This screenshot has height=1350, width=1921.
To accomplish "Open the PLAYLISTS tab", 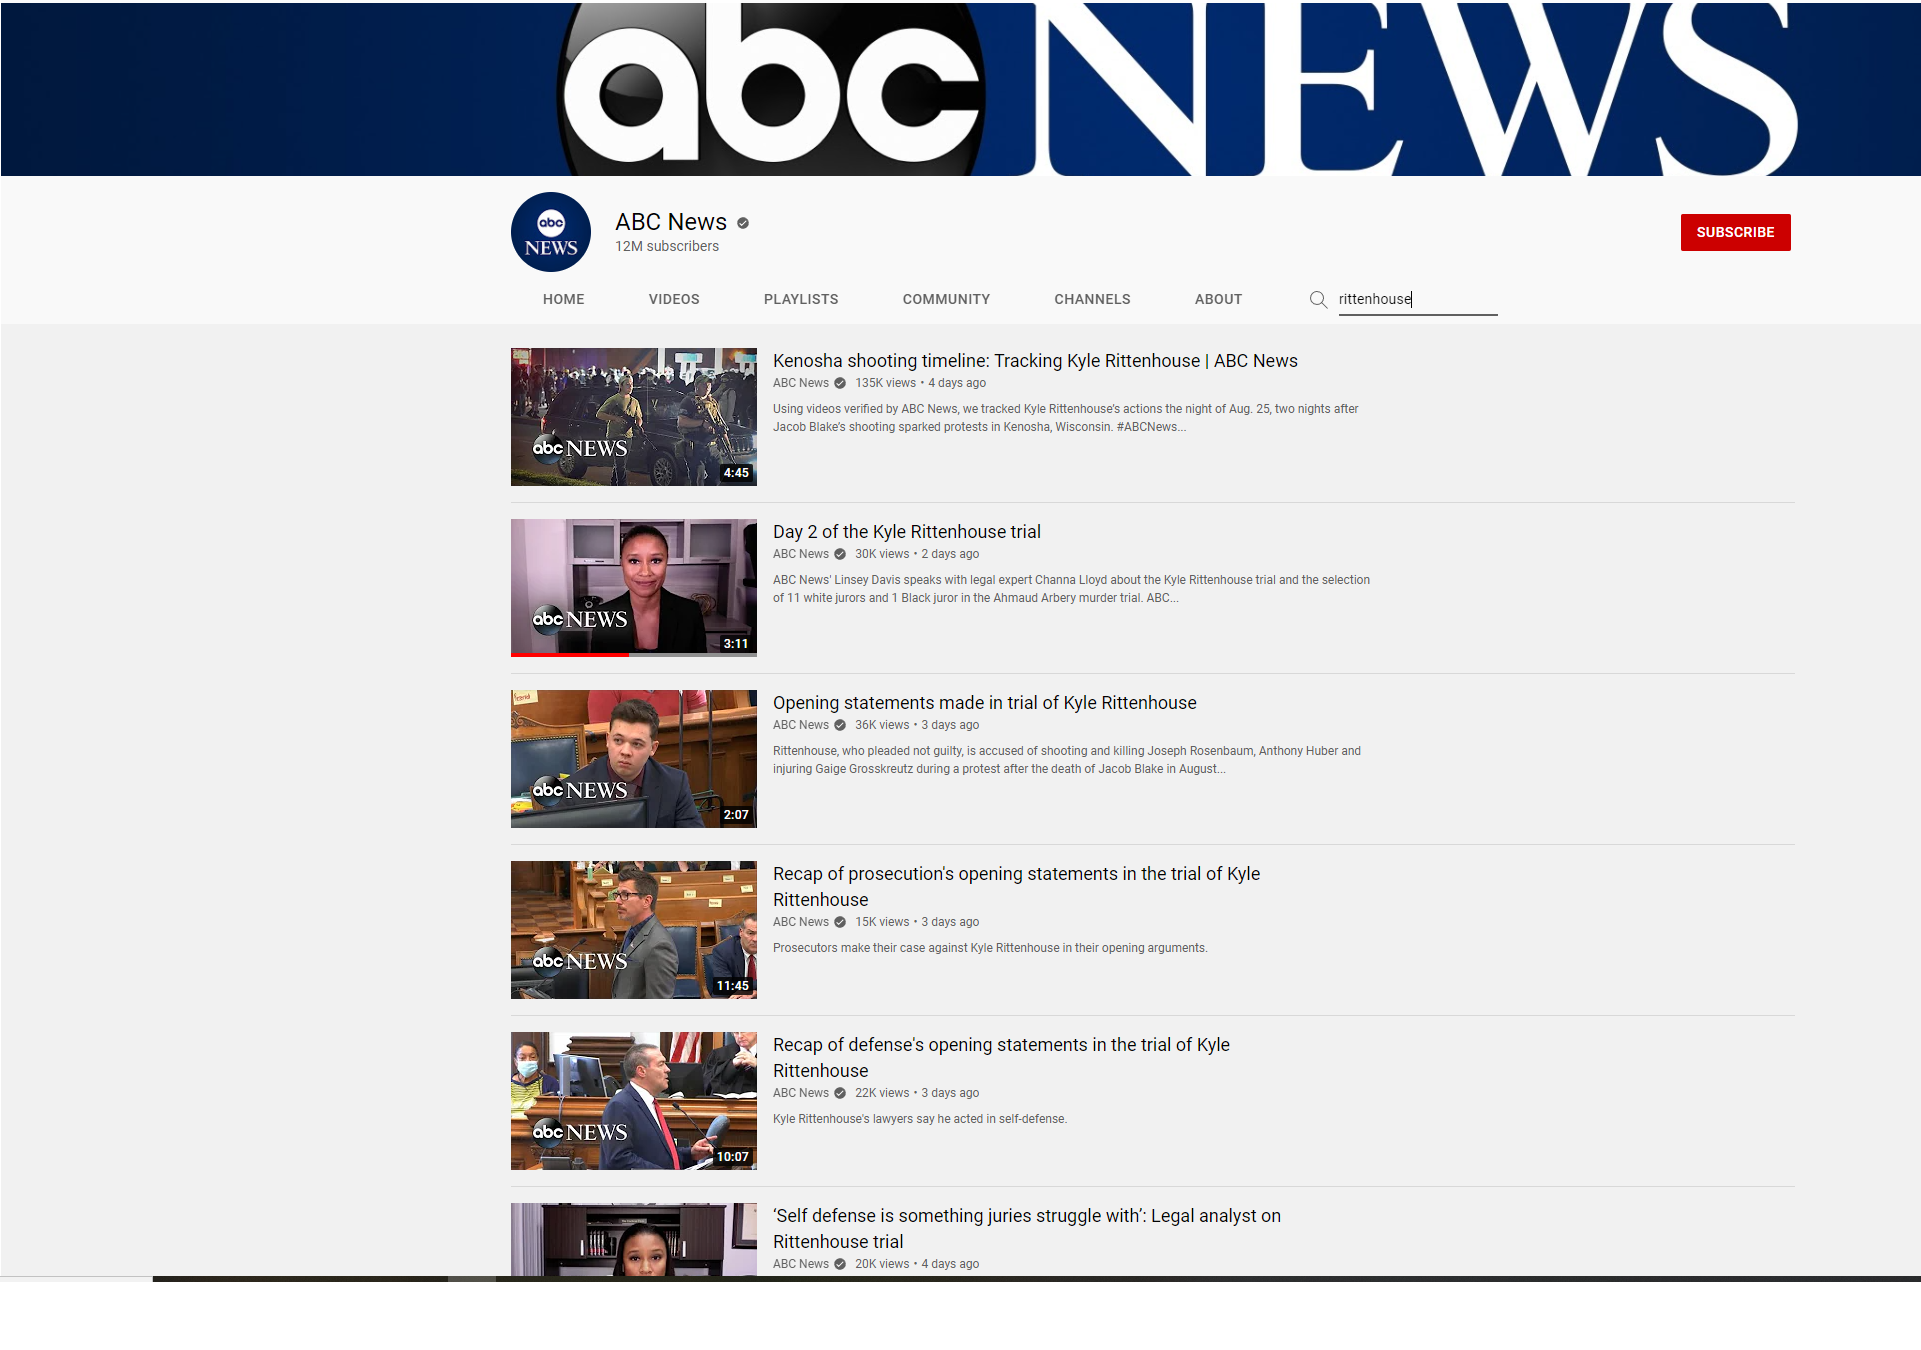I will pos(801,299).
